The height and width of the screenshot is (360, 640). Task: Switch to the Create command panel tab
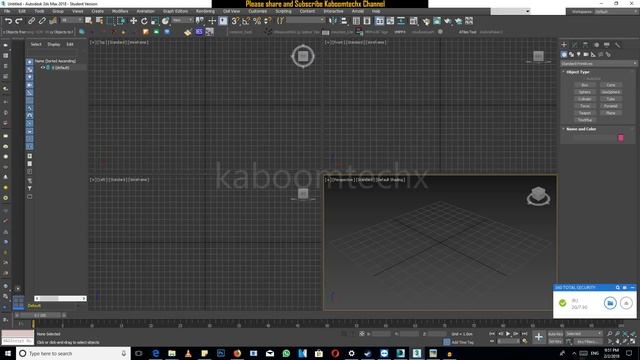click(x=564, y=45)
